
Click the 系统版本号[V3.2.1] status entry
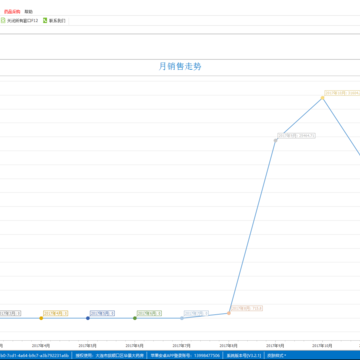click(244, 356)
